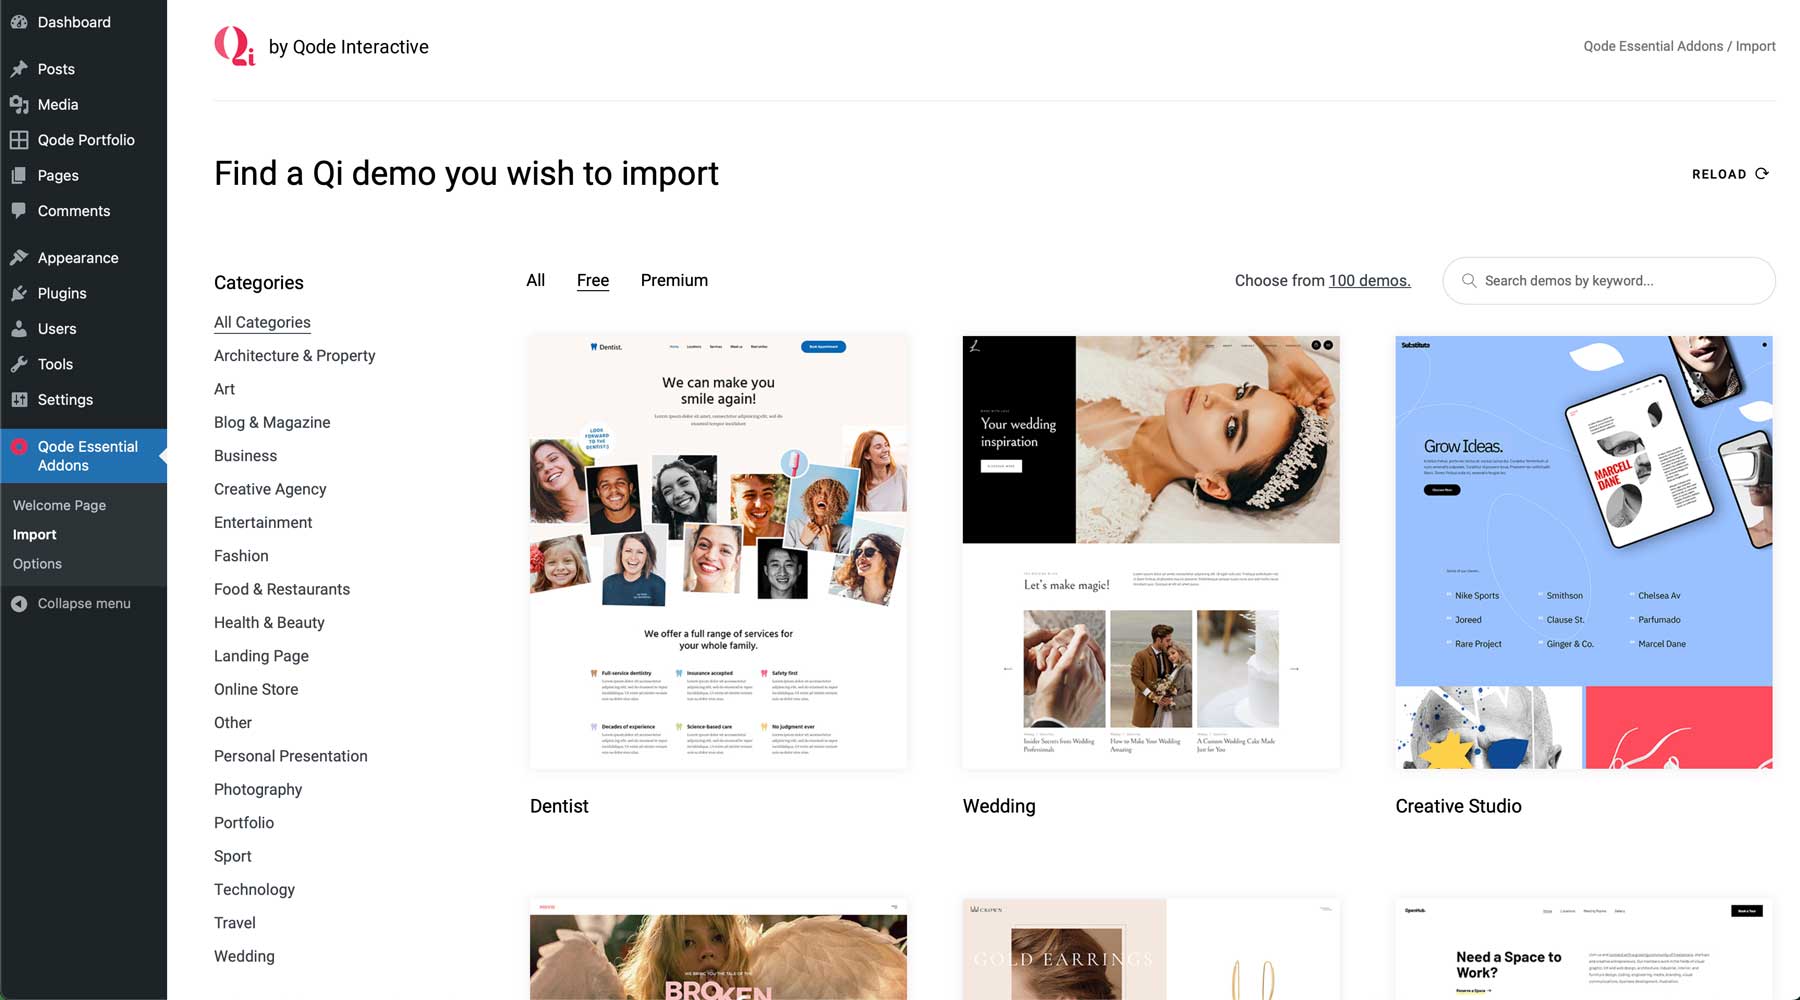1800x1000 pixels.
Task: Click the Appearance paintbrush icon
Action: (x=19, y=258)
